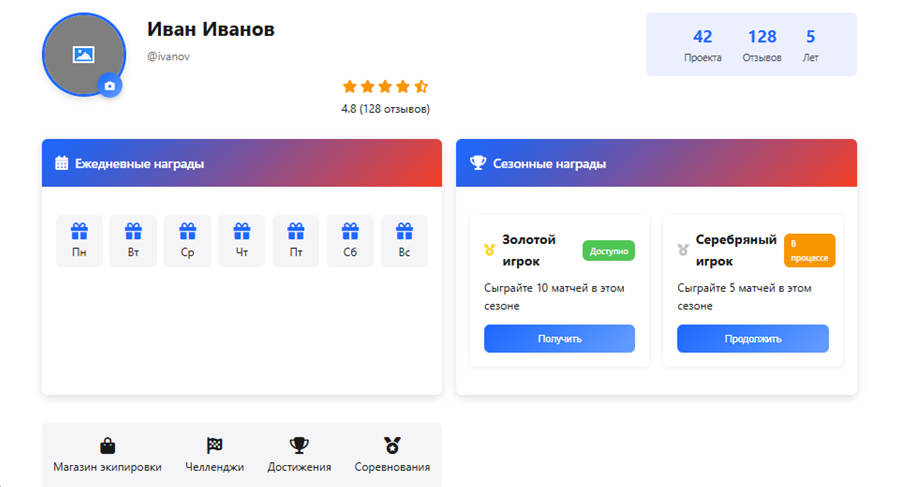Click the Серебряный игрок title
This screenshot has width=901, height=487.
pyautogui.click(x=736, y=250)
